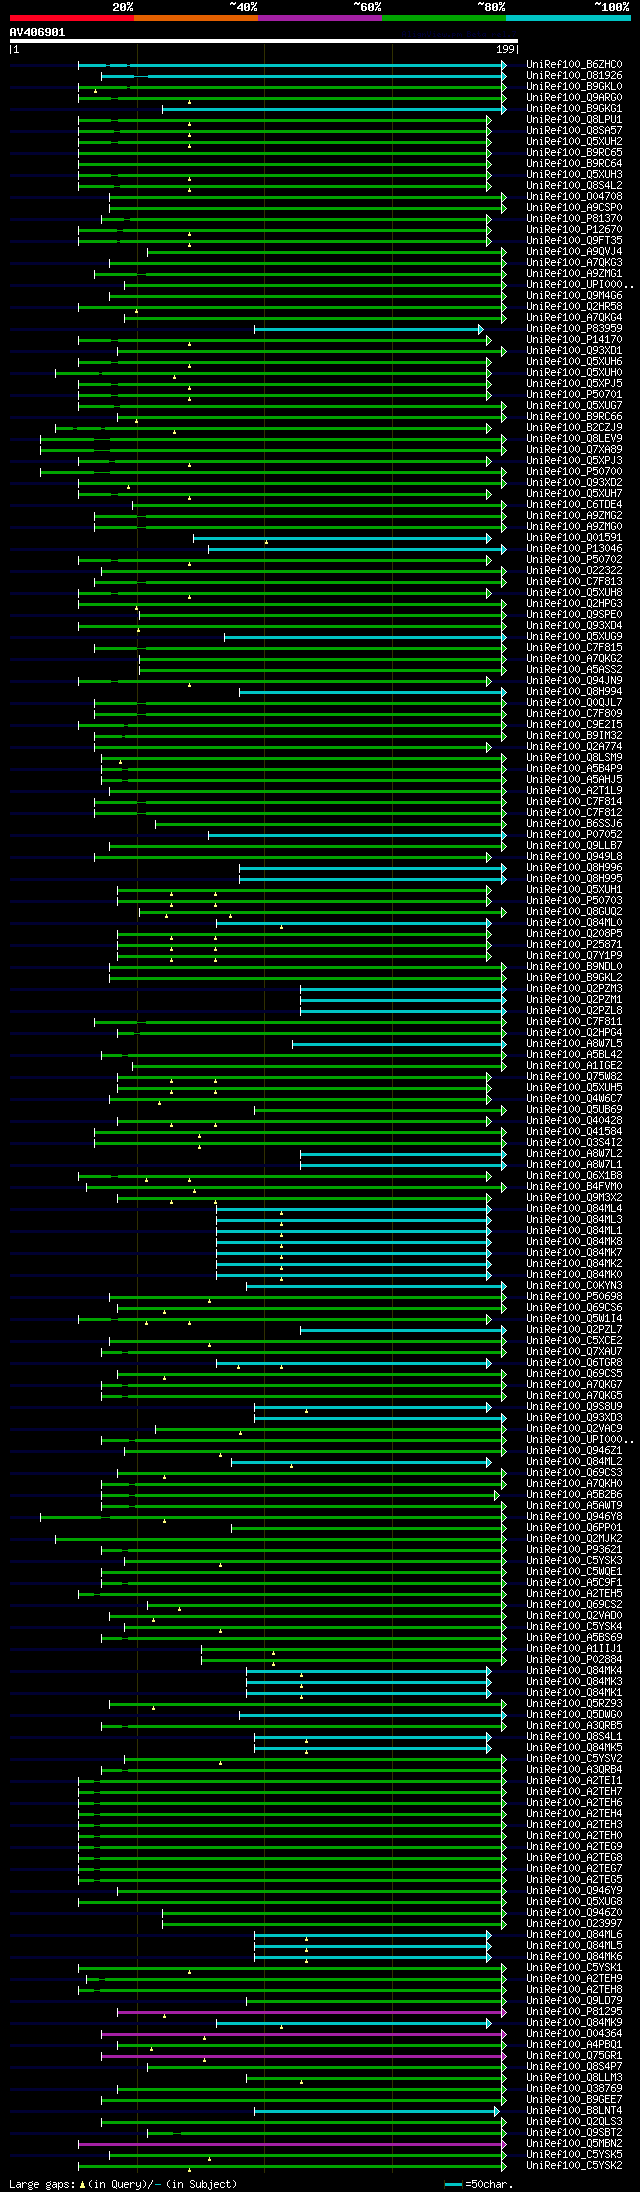Select label UniRef100_P50700
Screen dimensions: 640x2192
(574, 472)
